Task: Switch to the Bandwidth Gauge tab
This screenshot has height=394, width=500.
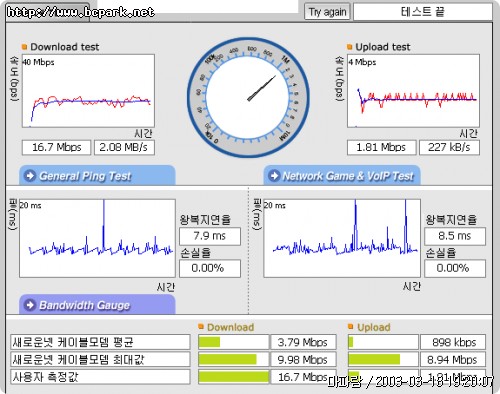Action: [97, 304]
